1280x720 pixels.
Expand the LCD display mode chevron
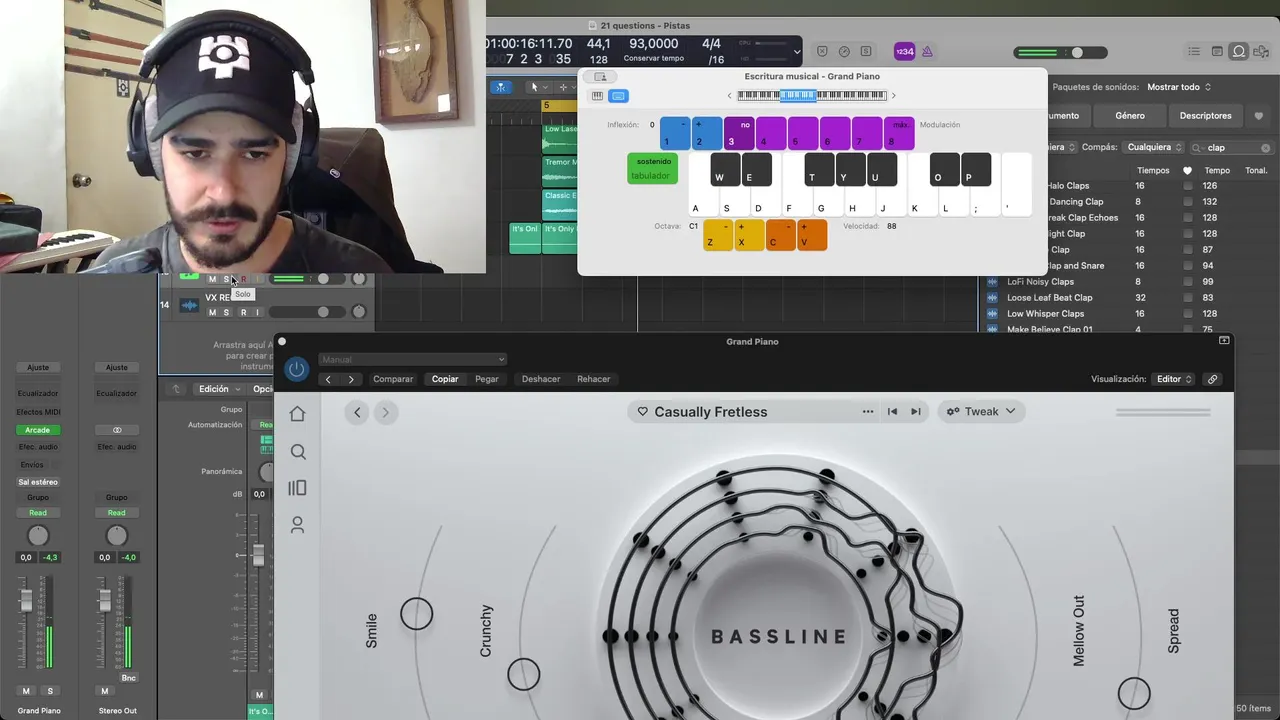(797, 51)
